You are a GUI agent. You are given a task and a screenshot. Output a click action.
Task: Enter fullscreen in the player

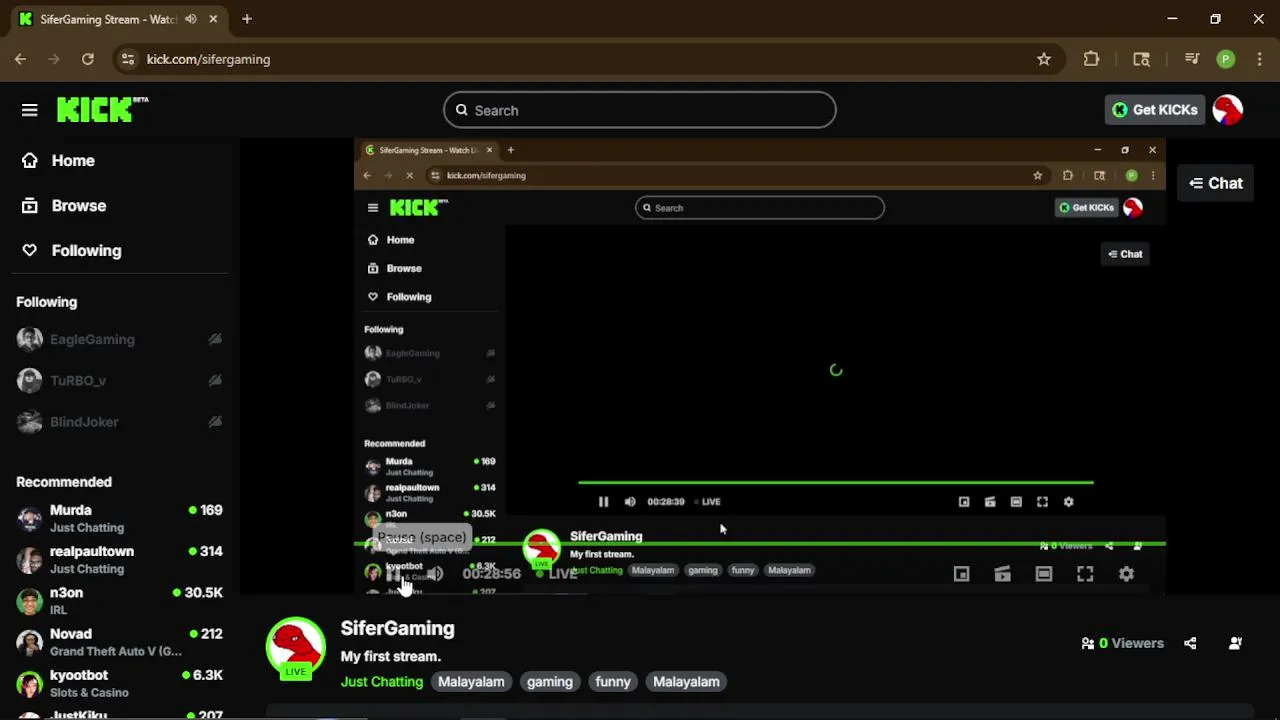[1085, 574]
